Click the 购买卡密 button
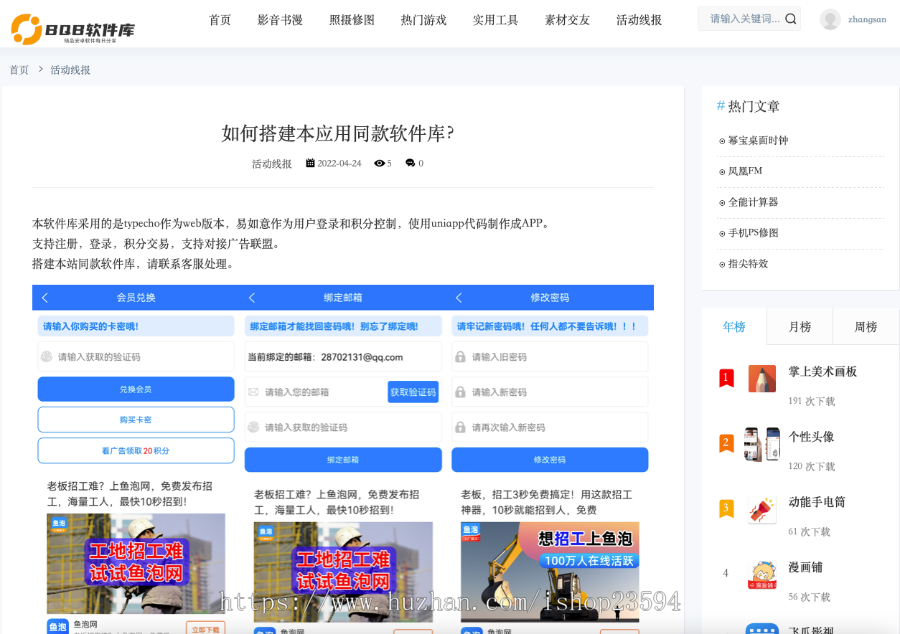900x634 pixels. (x=136, y=419)
